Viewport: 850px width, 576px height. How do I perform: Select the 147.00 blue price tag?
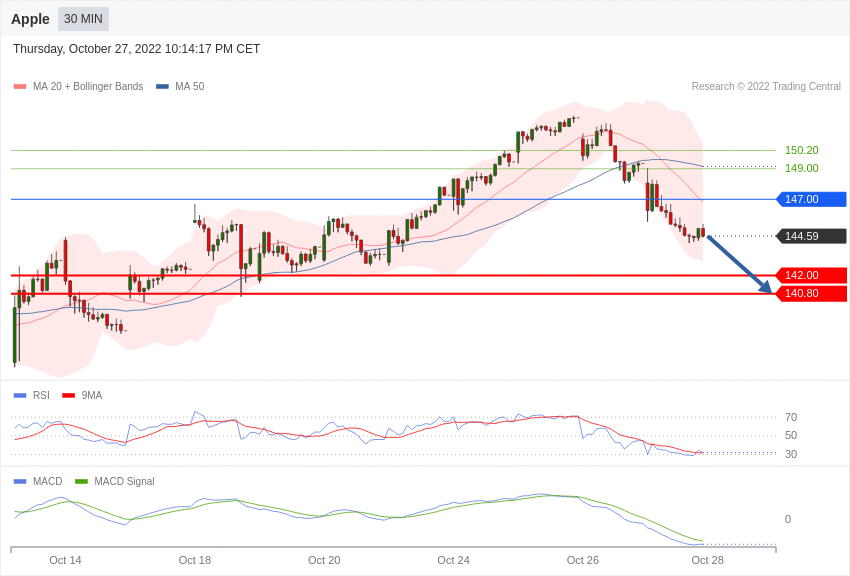pyautogui.click(x=811, y=199)
